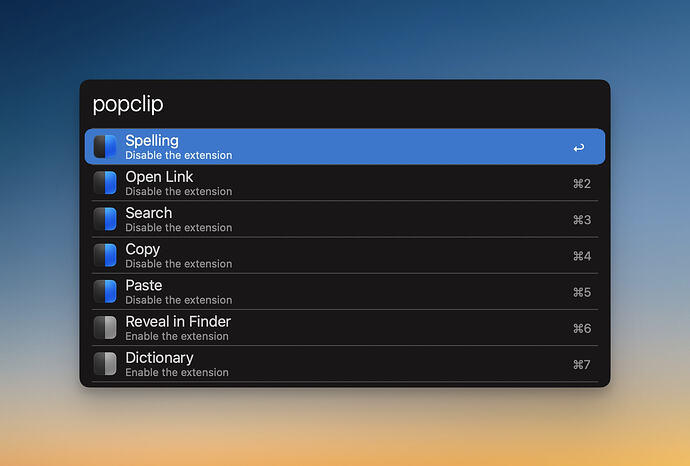The width and height of the screenshot is (690, 466).
Task: Select the "Open Link" result title
Action: [x=159, y=177]
